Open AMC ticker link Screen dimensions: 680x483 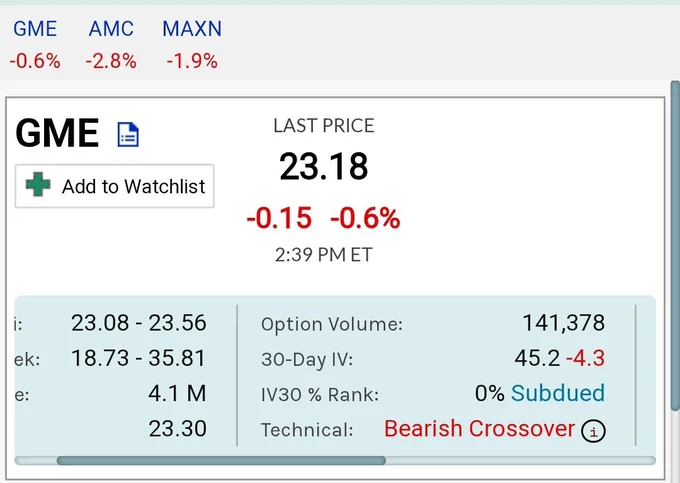click(111, 29)
